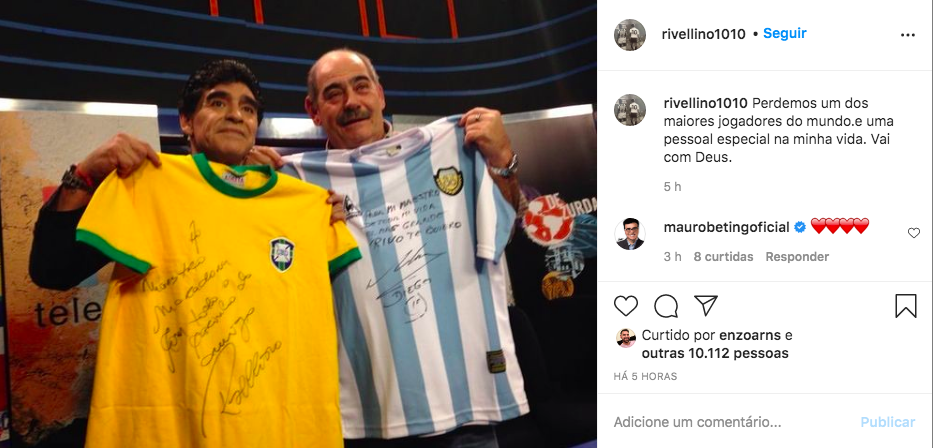
Task: Share the post via paper plane icon
Action: (706, 306)
